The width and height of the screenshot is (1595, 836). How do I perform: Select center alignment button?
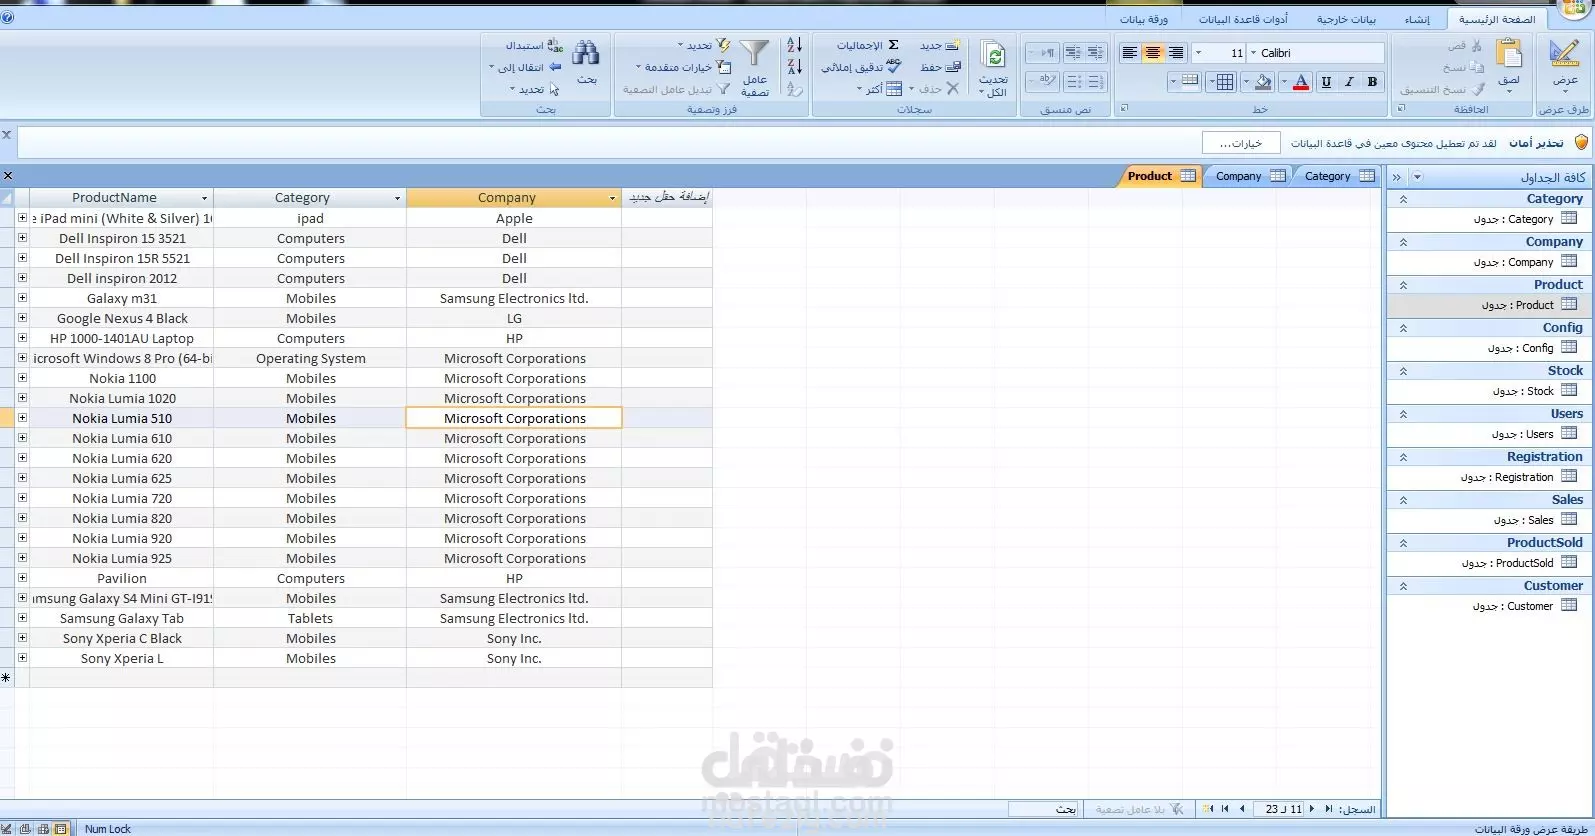1153,53
